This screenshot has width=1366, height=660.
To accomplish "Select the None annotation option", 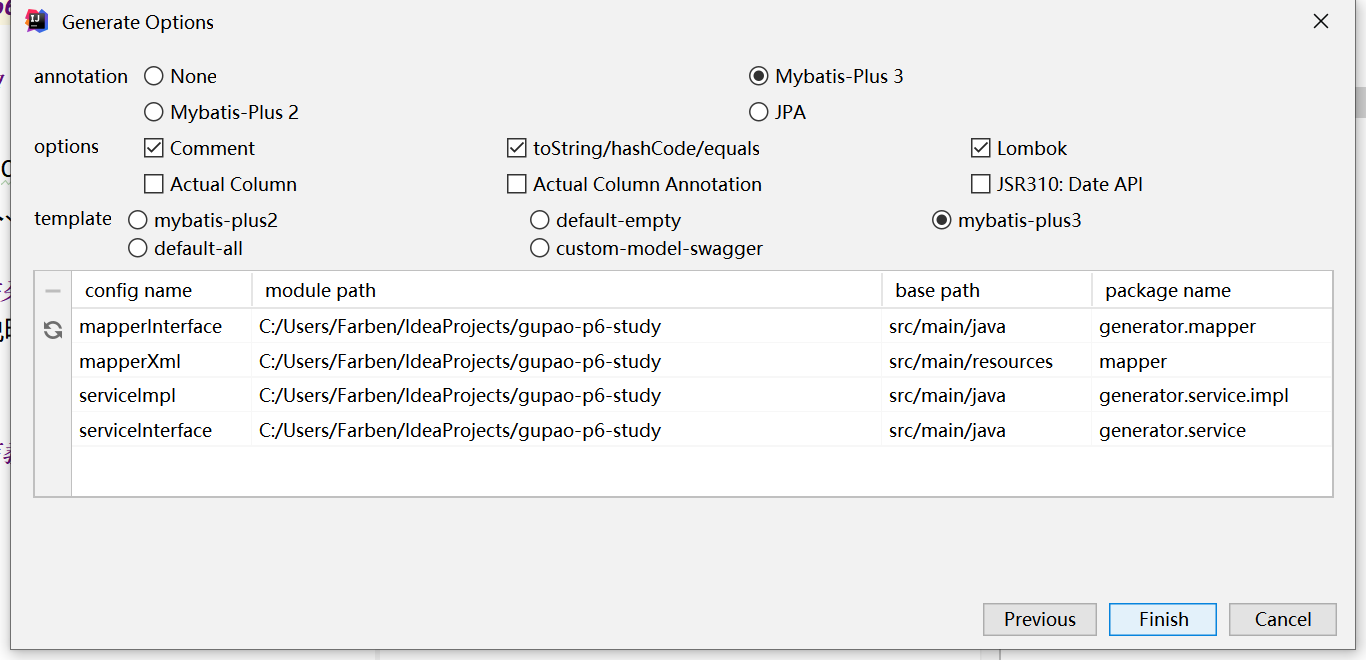I will [154, 77].
